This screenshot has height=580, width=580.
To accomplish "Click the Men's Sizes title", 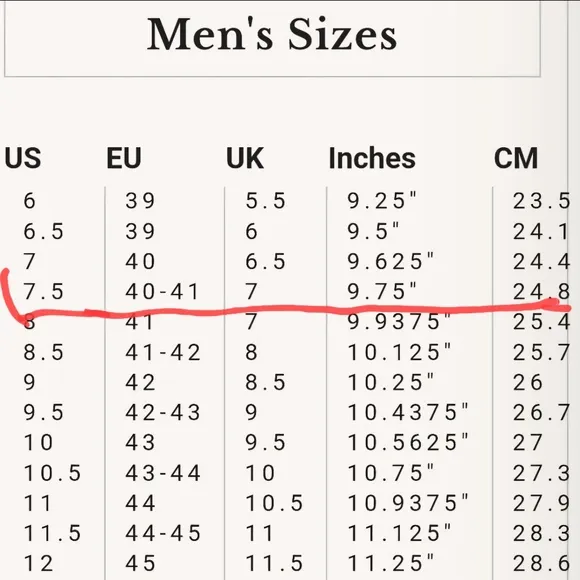I will point(272,34).
